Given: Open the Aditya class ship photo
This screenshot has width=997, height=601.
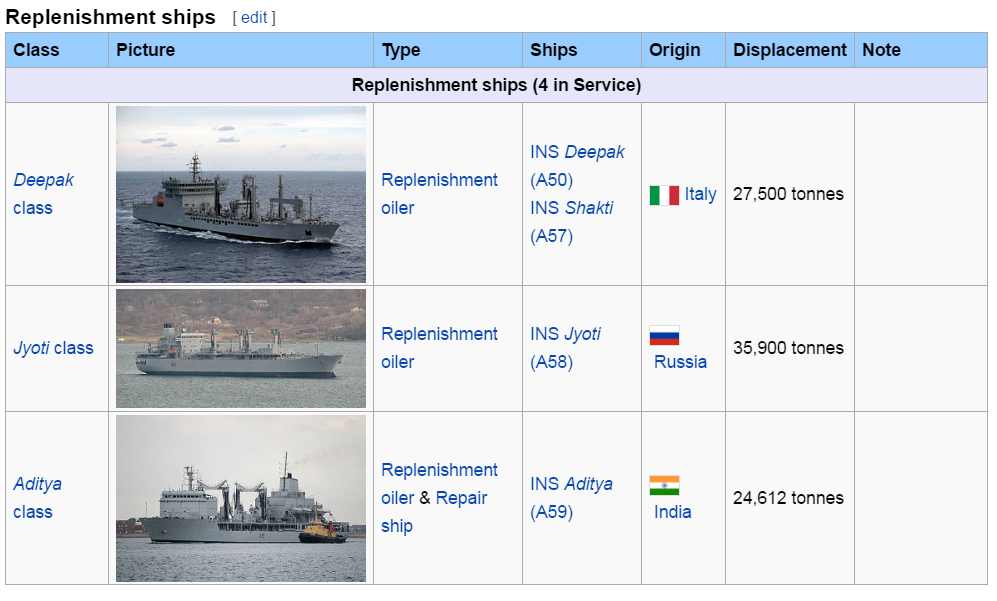Looking at the screenshot, I should click(x=240, y=499).
